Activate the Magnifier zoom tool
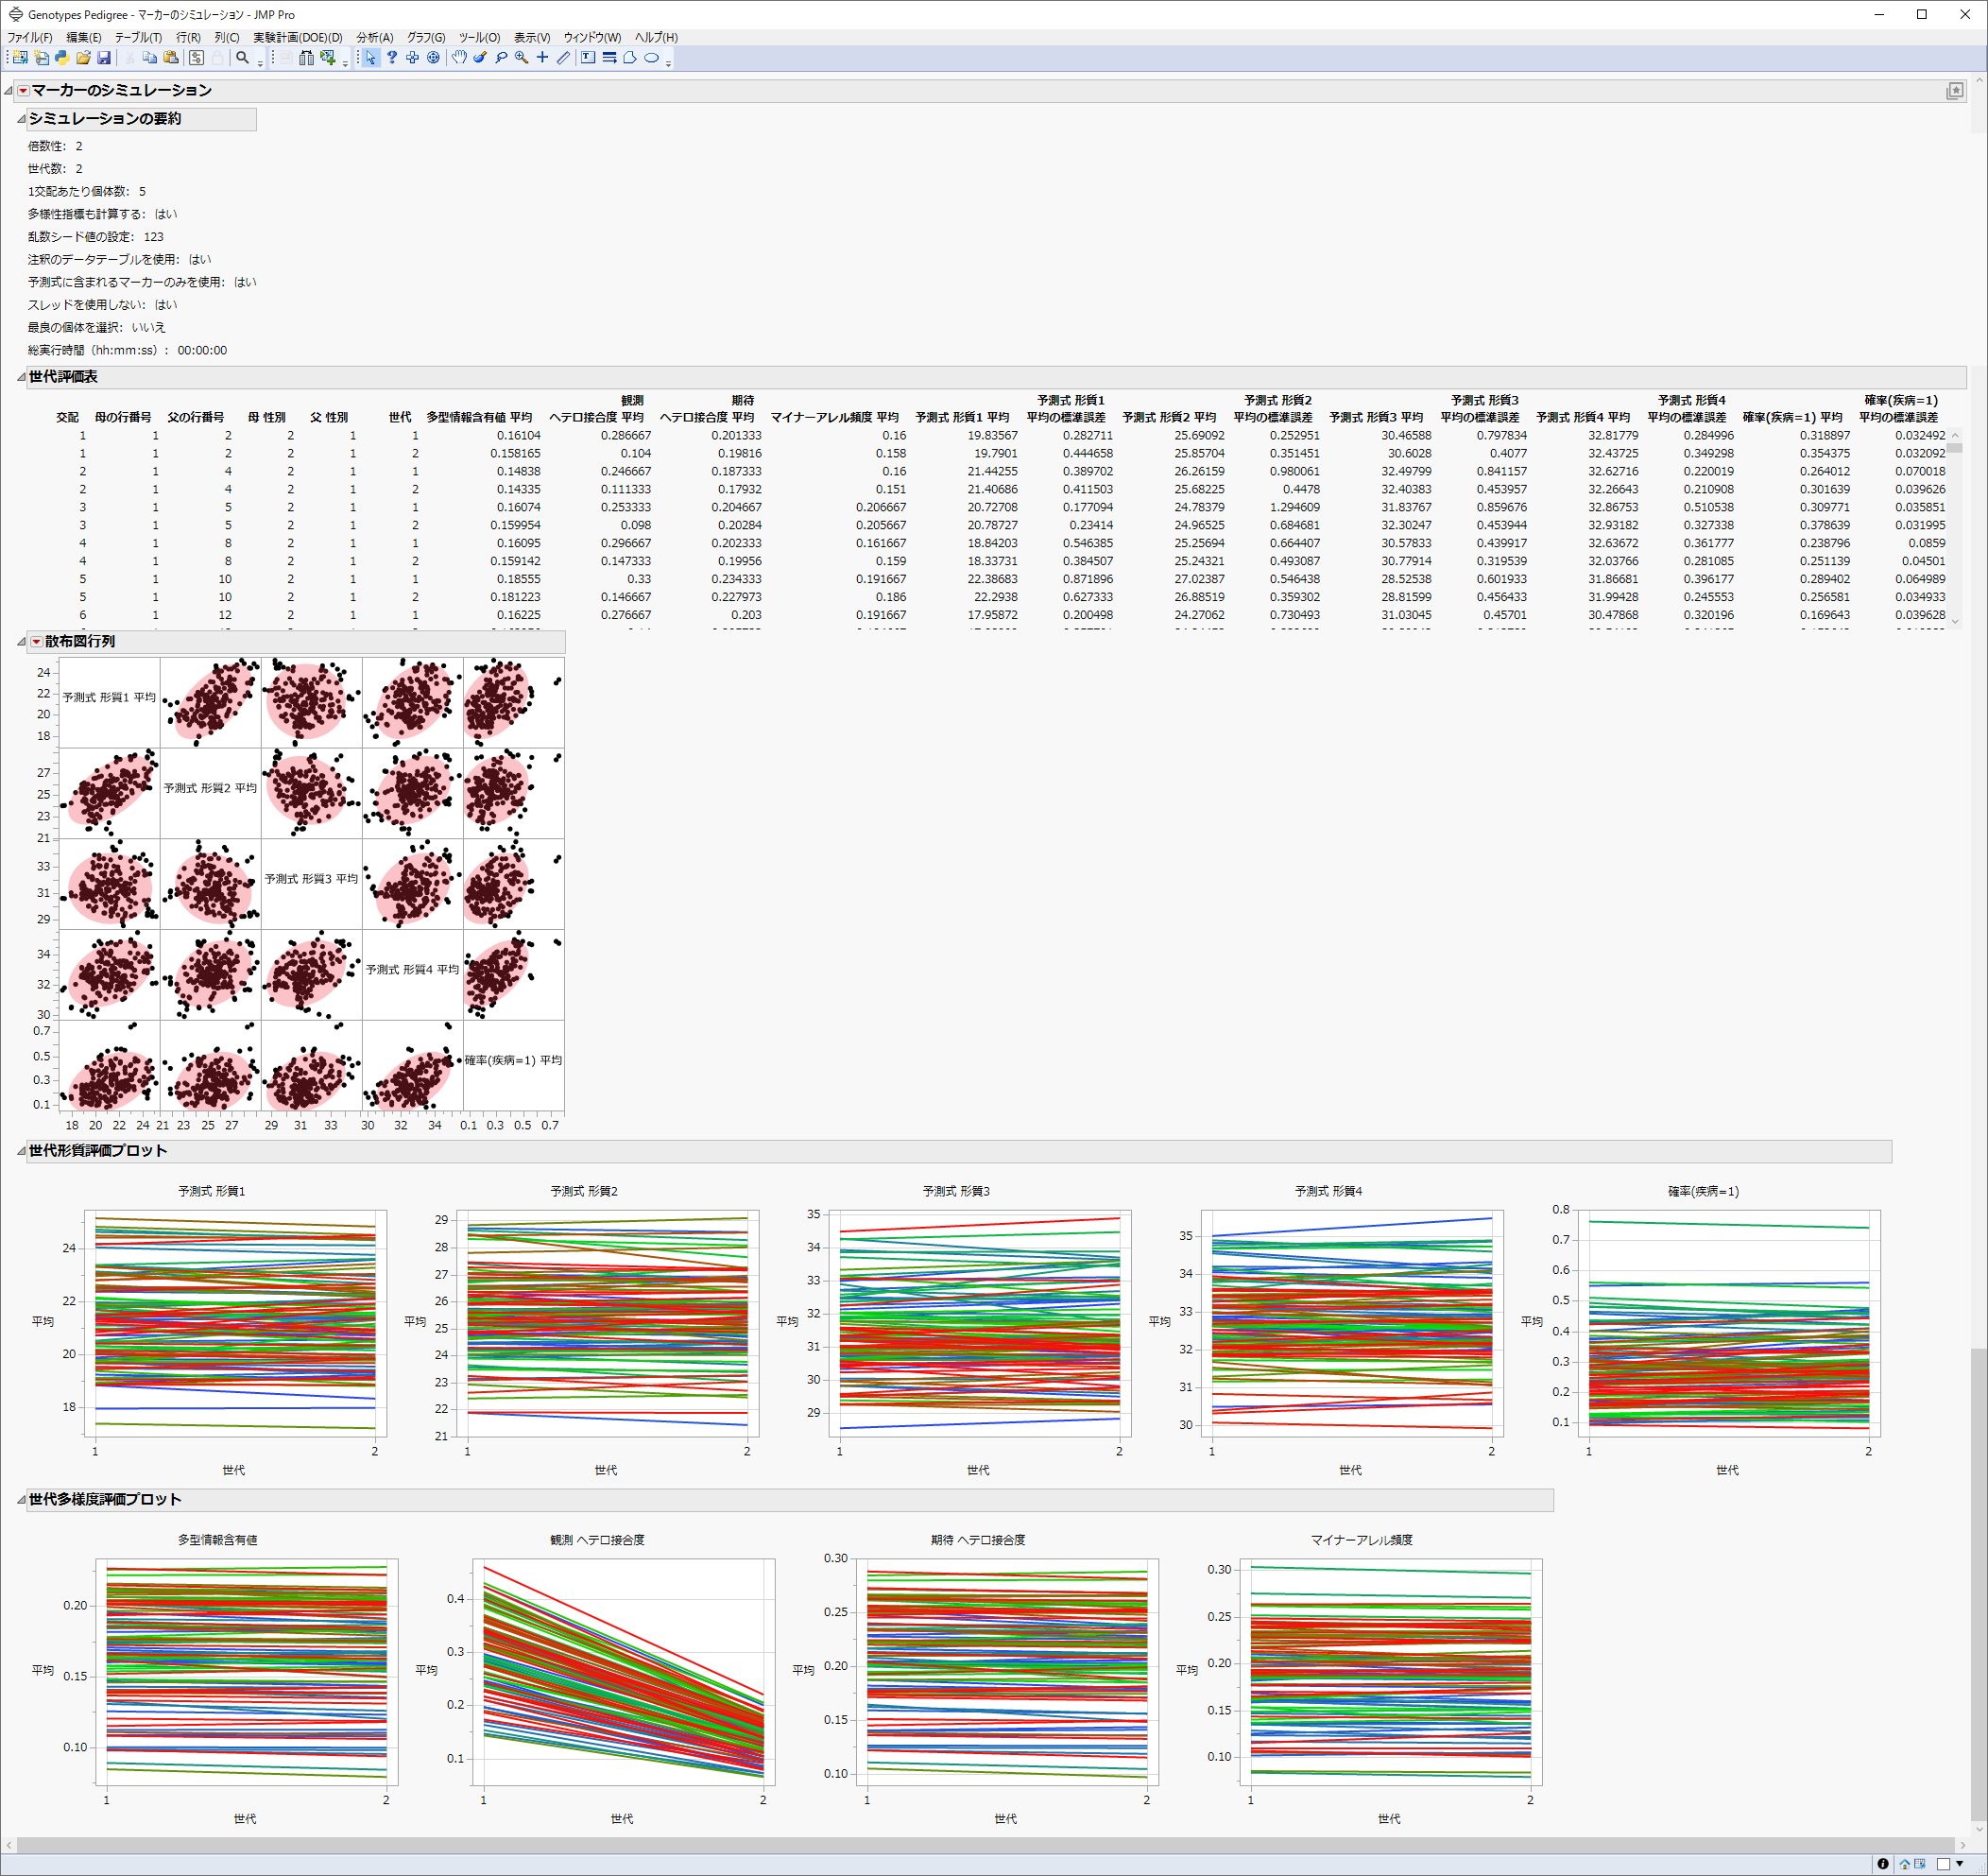This screenshot has width=1988, height=1876. point(522,58)
